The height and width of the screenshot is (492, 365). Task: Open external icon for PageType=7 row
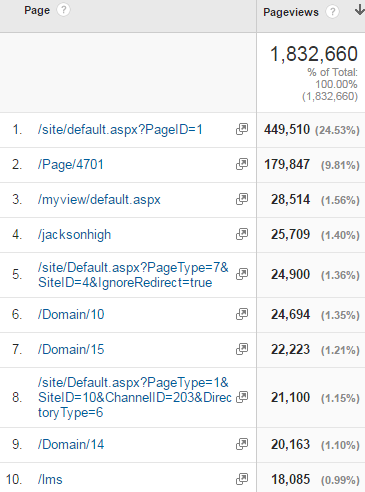(x=242, y=274)
